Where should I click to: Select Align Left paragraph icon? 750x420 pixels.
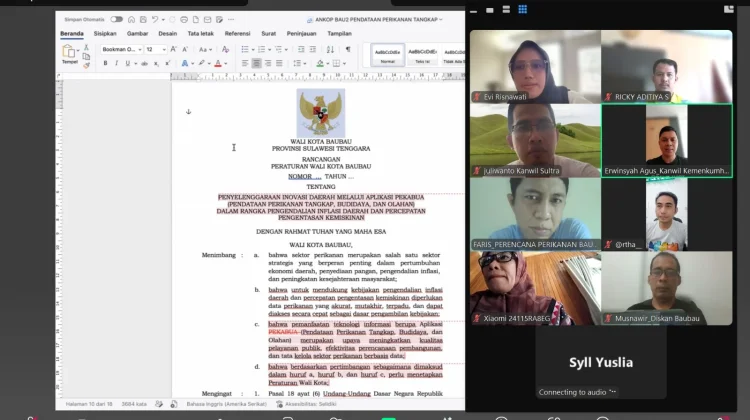(x=245, y=63)
